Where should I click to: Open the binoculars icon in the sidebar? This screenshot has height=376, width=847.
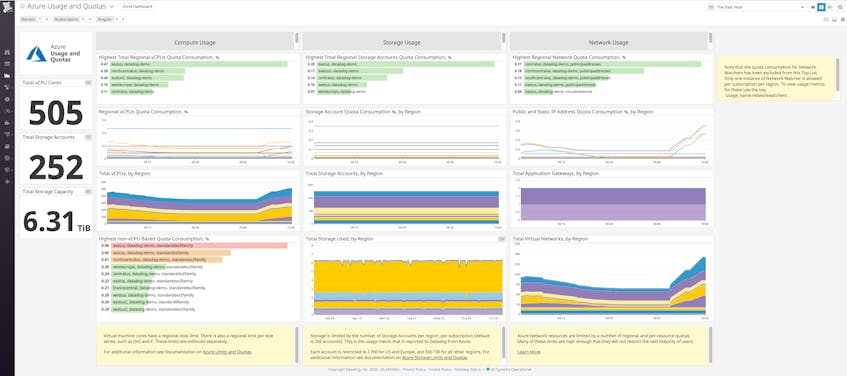[x=7, y=52]
